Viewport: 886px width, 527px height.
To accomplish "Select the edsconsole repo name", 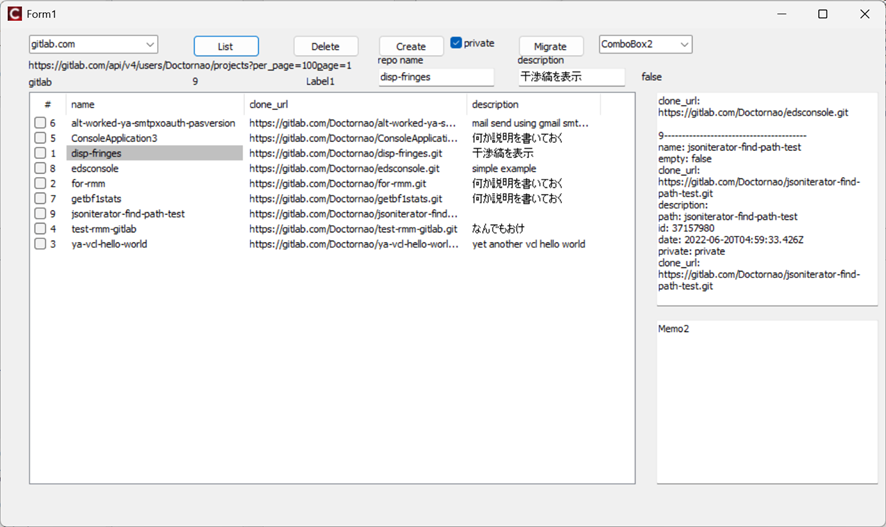I will click(95, 168).
